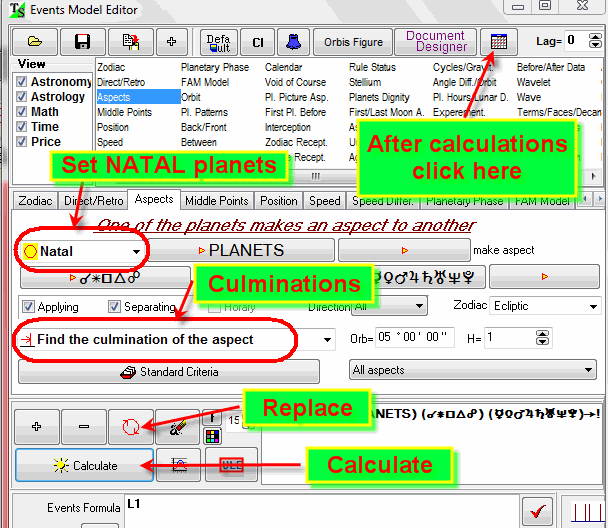The image size is (608, 528).
Task: Click the multicolor palette swatch icon
Action: [212, 436]
